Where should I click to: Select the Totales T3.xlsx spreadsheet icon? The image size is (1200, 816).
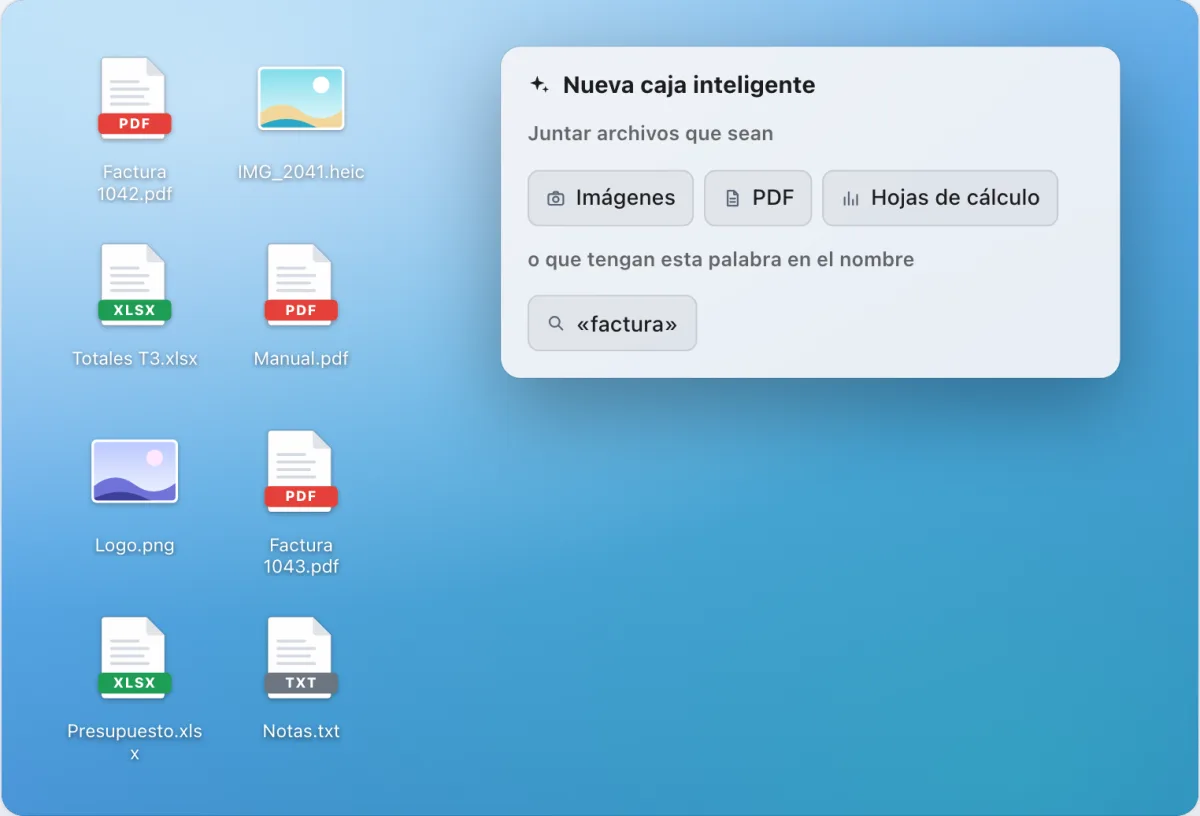pyautogui.click(x=134, y=286)
